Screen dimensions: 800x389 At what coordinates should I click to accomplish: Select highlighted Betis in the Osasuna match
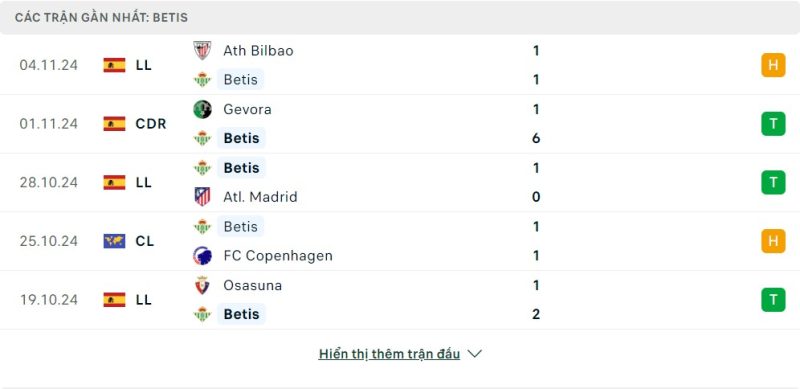click(x=241, y=314)
